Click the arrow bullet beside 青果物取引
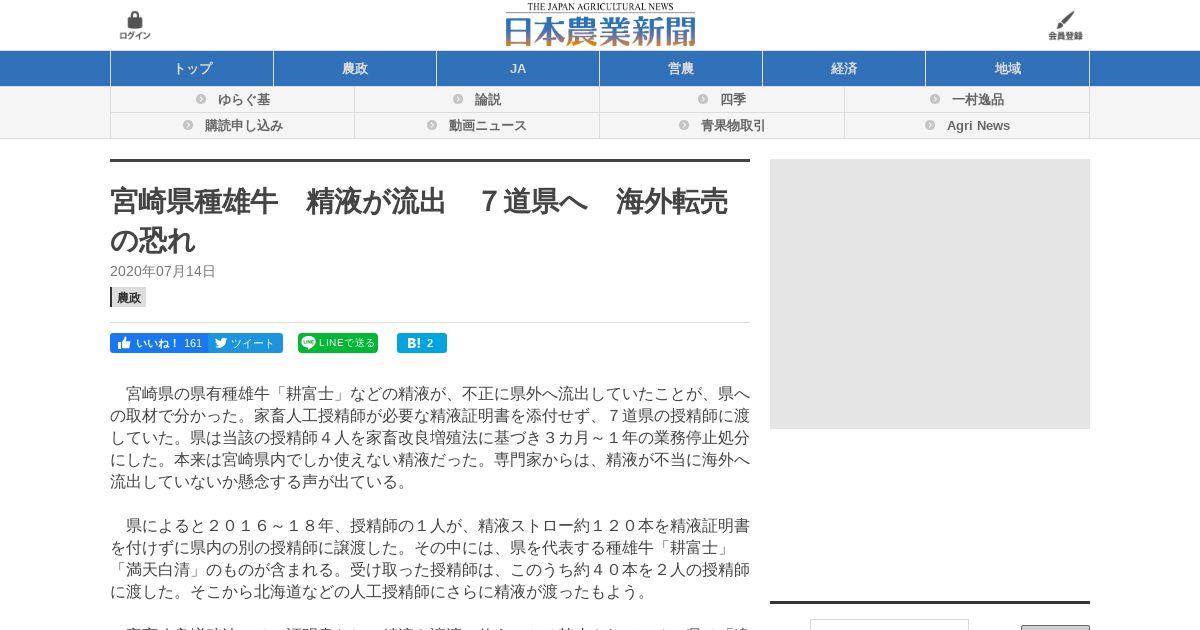This screenshot has height=630, width=1200. click(684, 125)
